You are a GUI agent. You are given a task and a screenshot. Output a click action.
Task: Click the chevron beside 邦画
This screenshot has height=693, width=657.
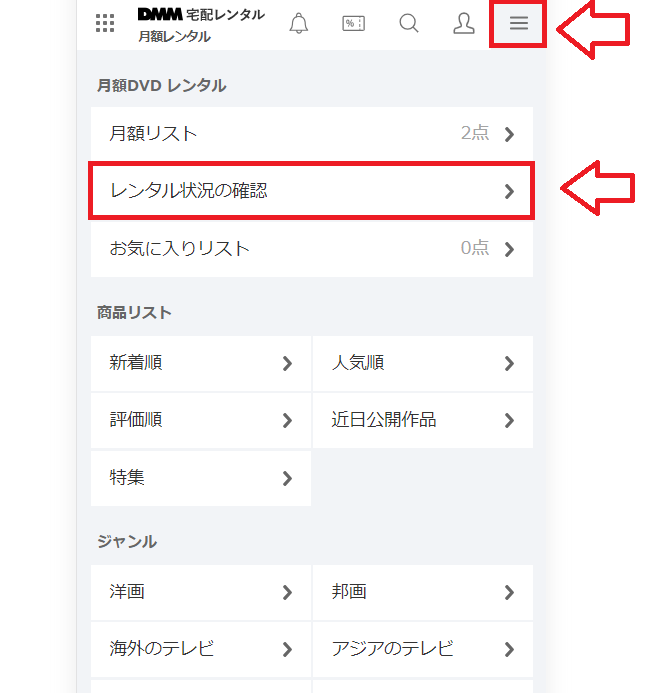coord(509,593)
